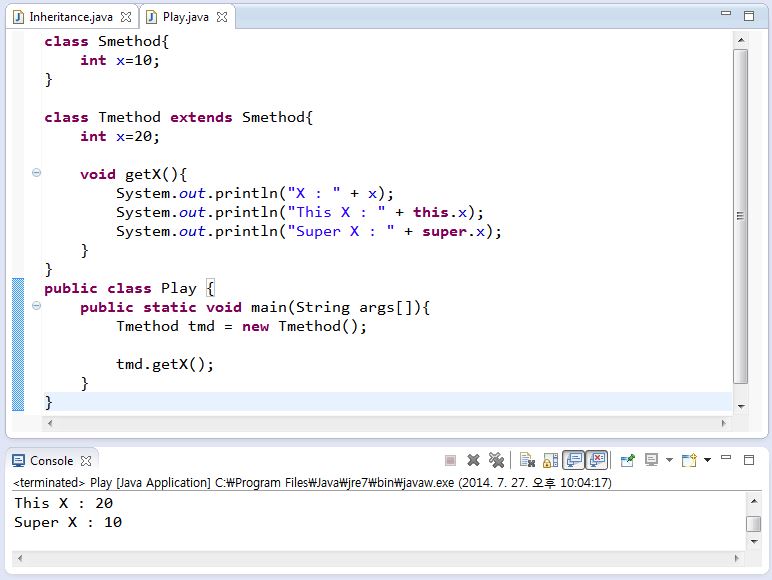Image resolution: width=772 pixels, height=580 pixels.
Task: Click the "tmd.getX();" line
Action: (x=165, y=365)
